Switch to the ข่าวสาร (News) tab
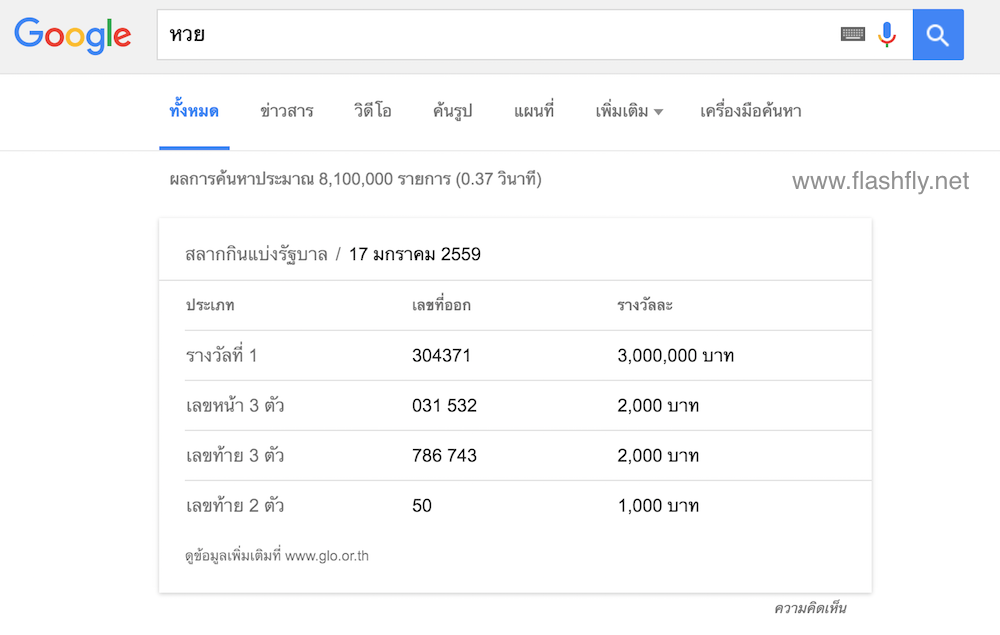Image resolution: width=1000 pixels, height=635 pixels. click(288, 111)
